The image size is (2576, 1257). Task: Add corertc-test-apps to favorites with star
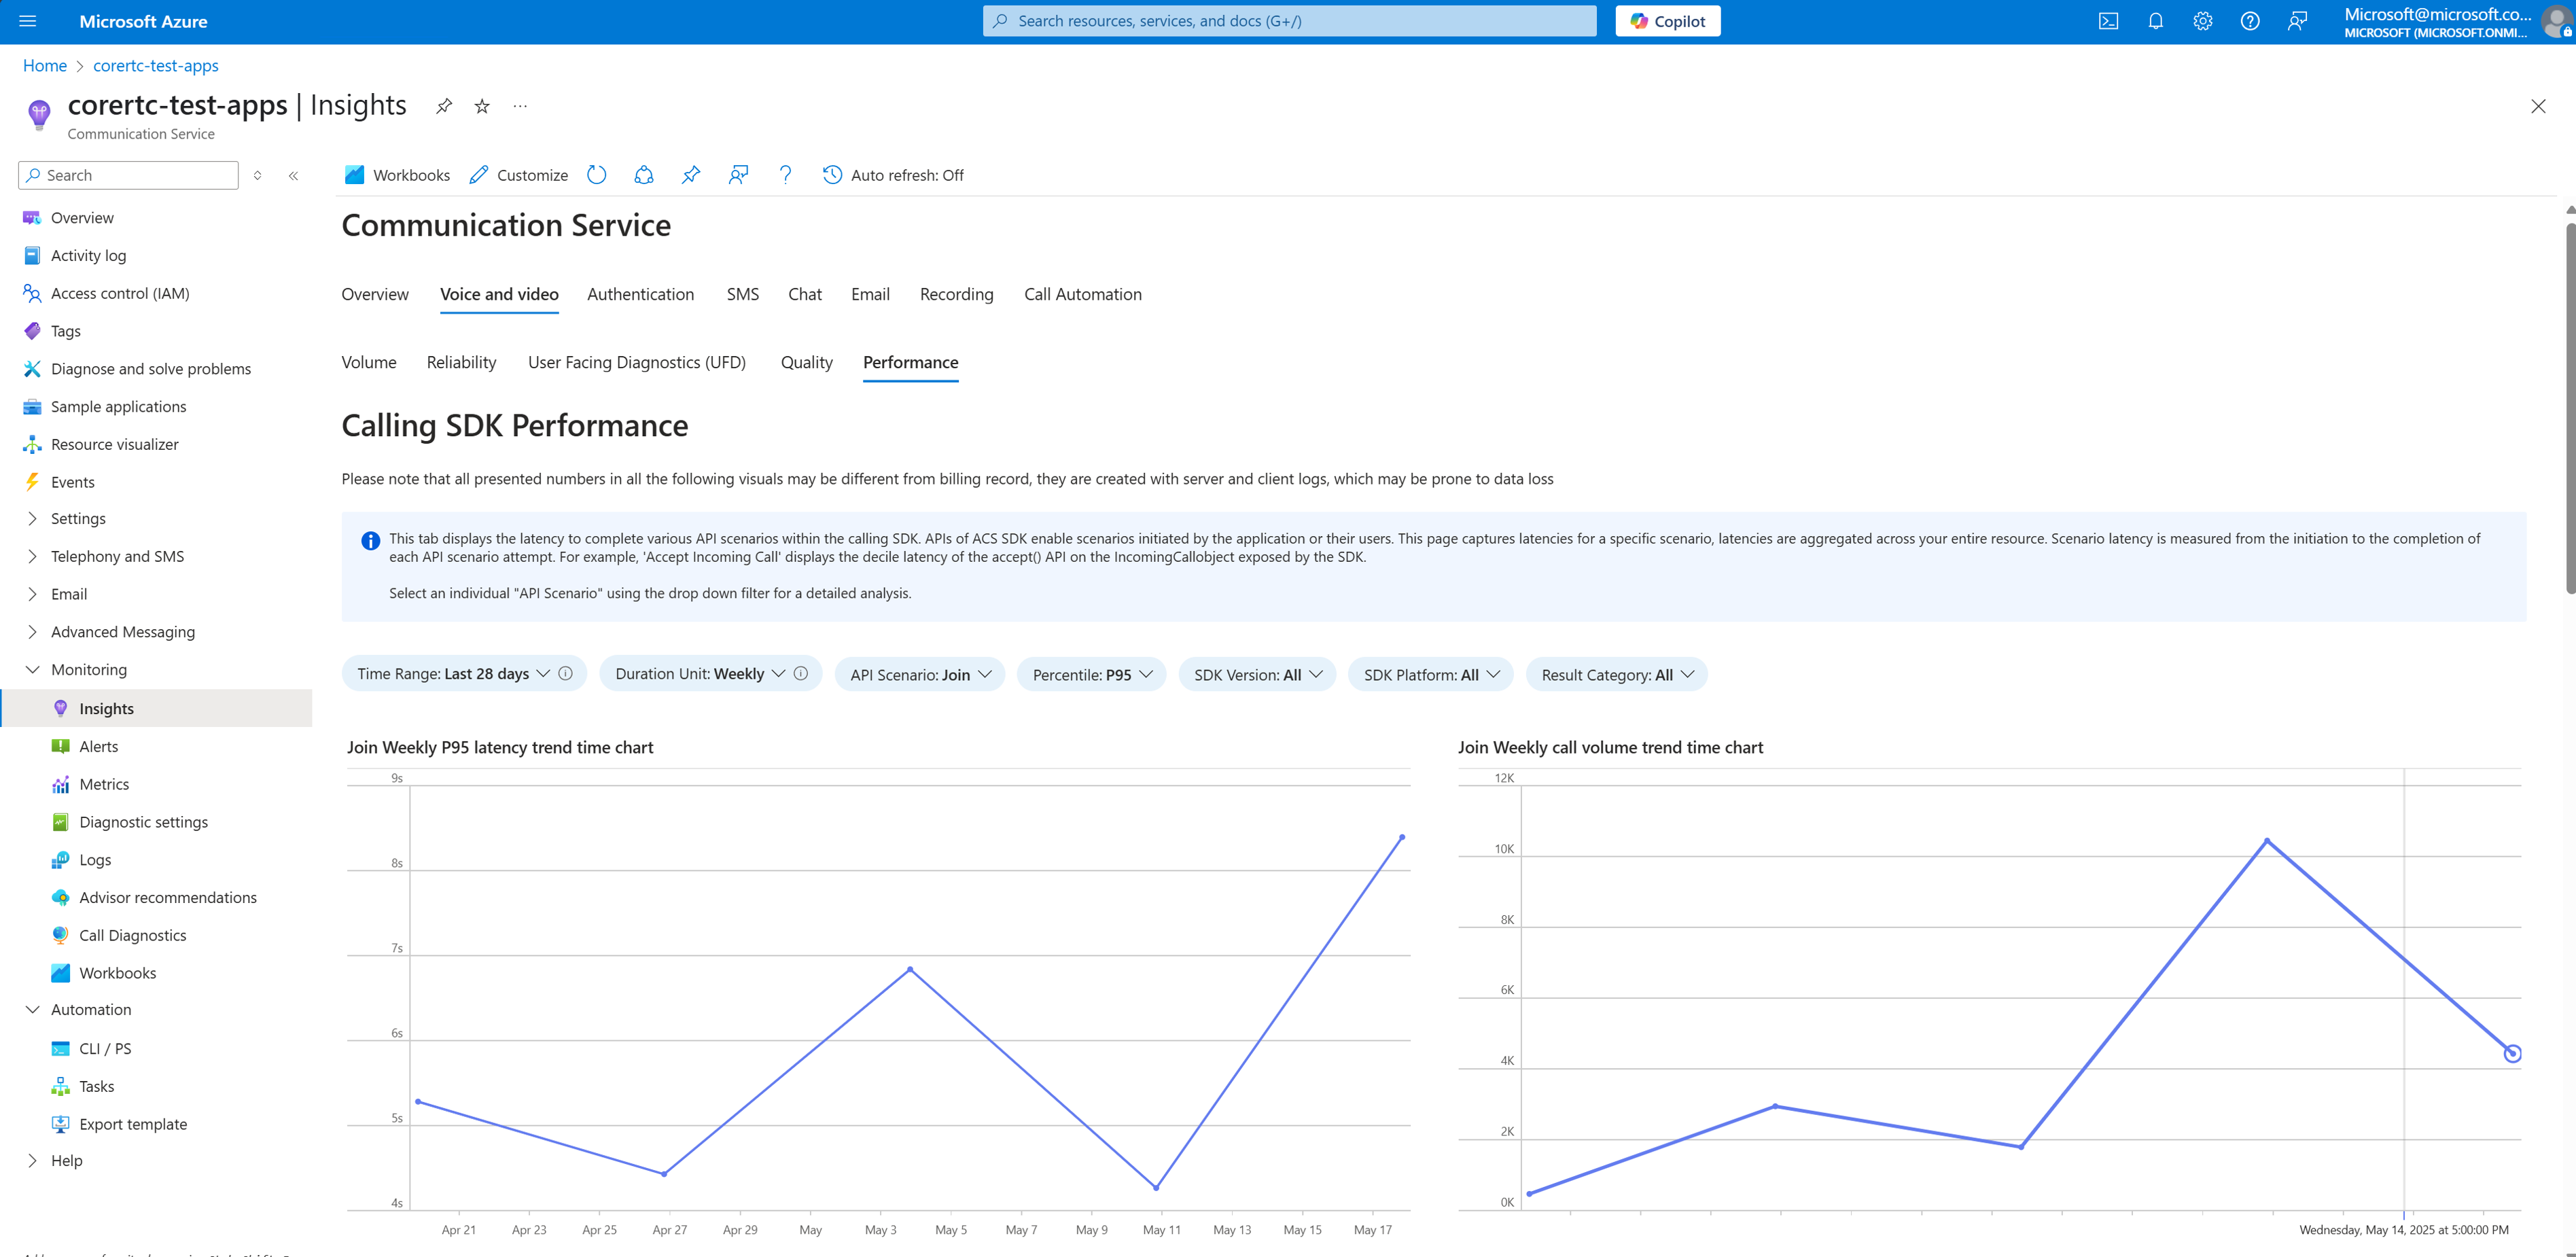tap(482, 106)
